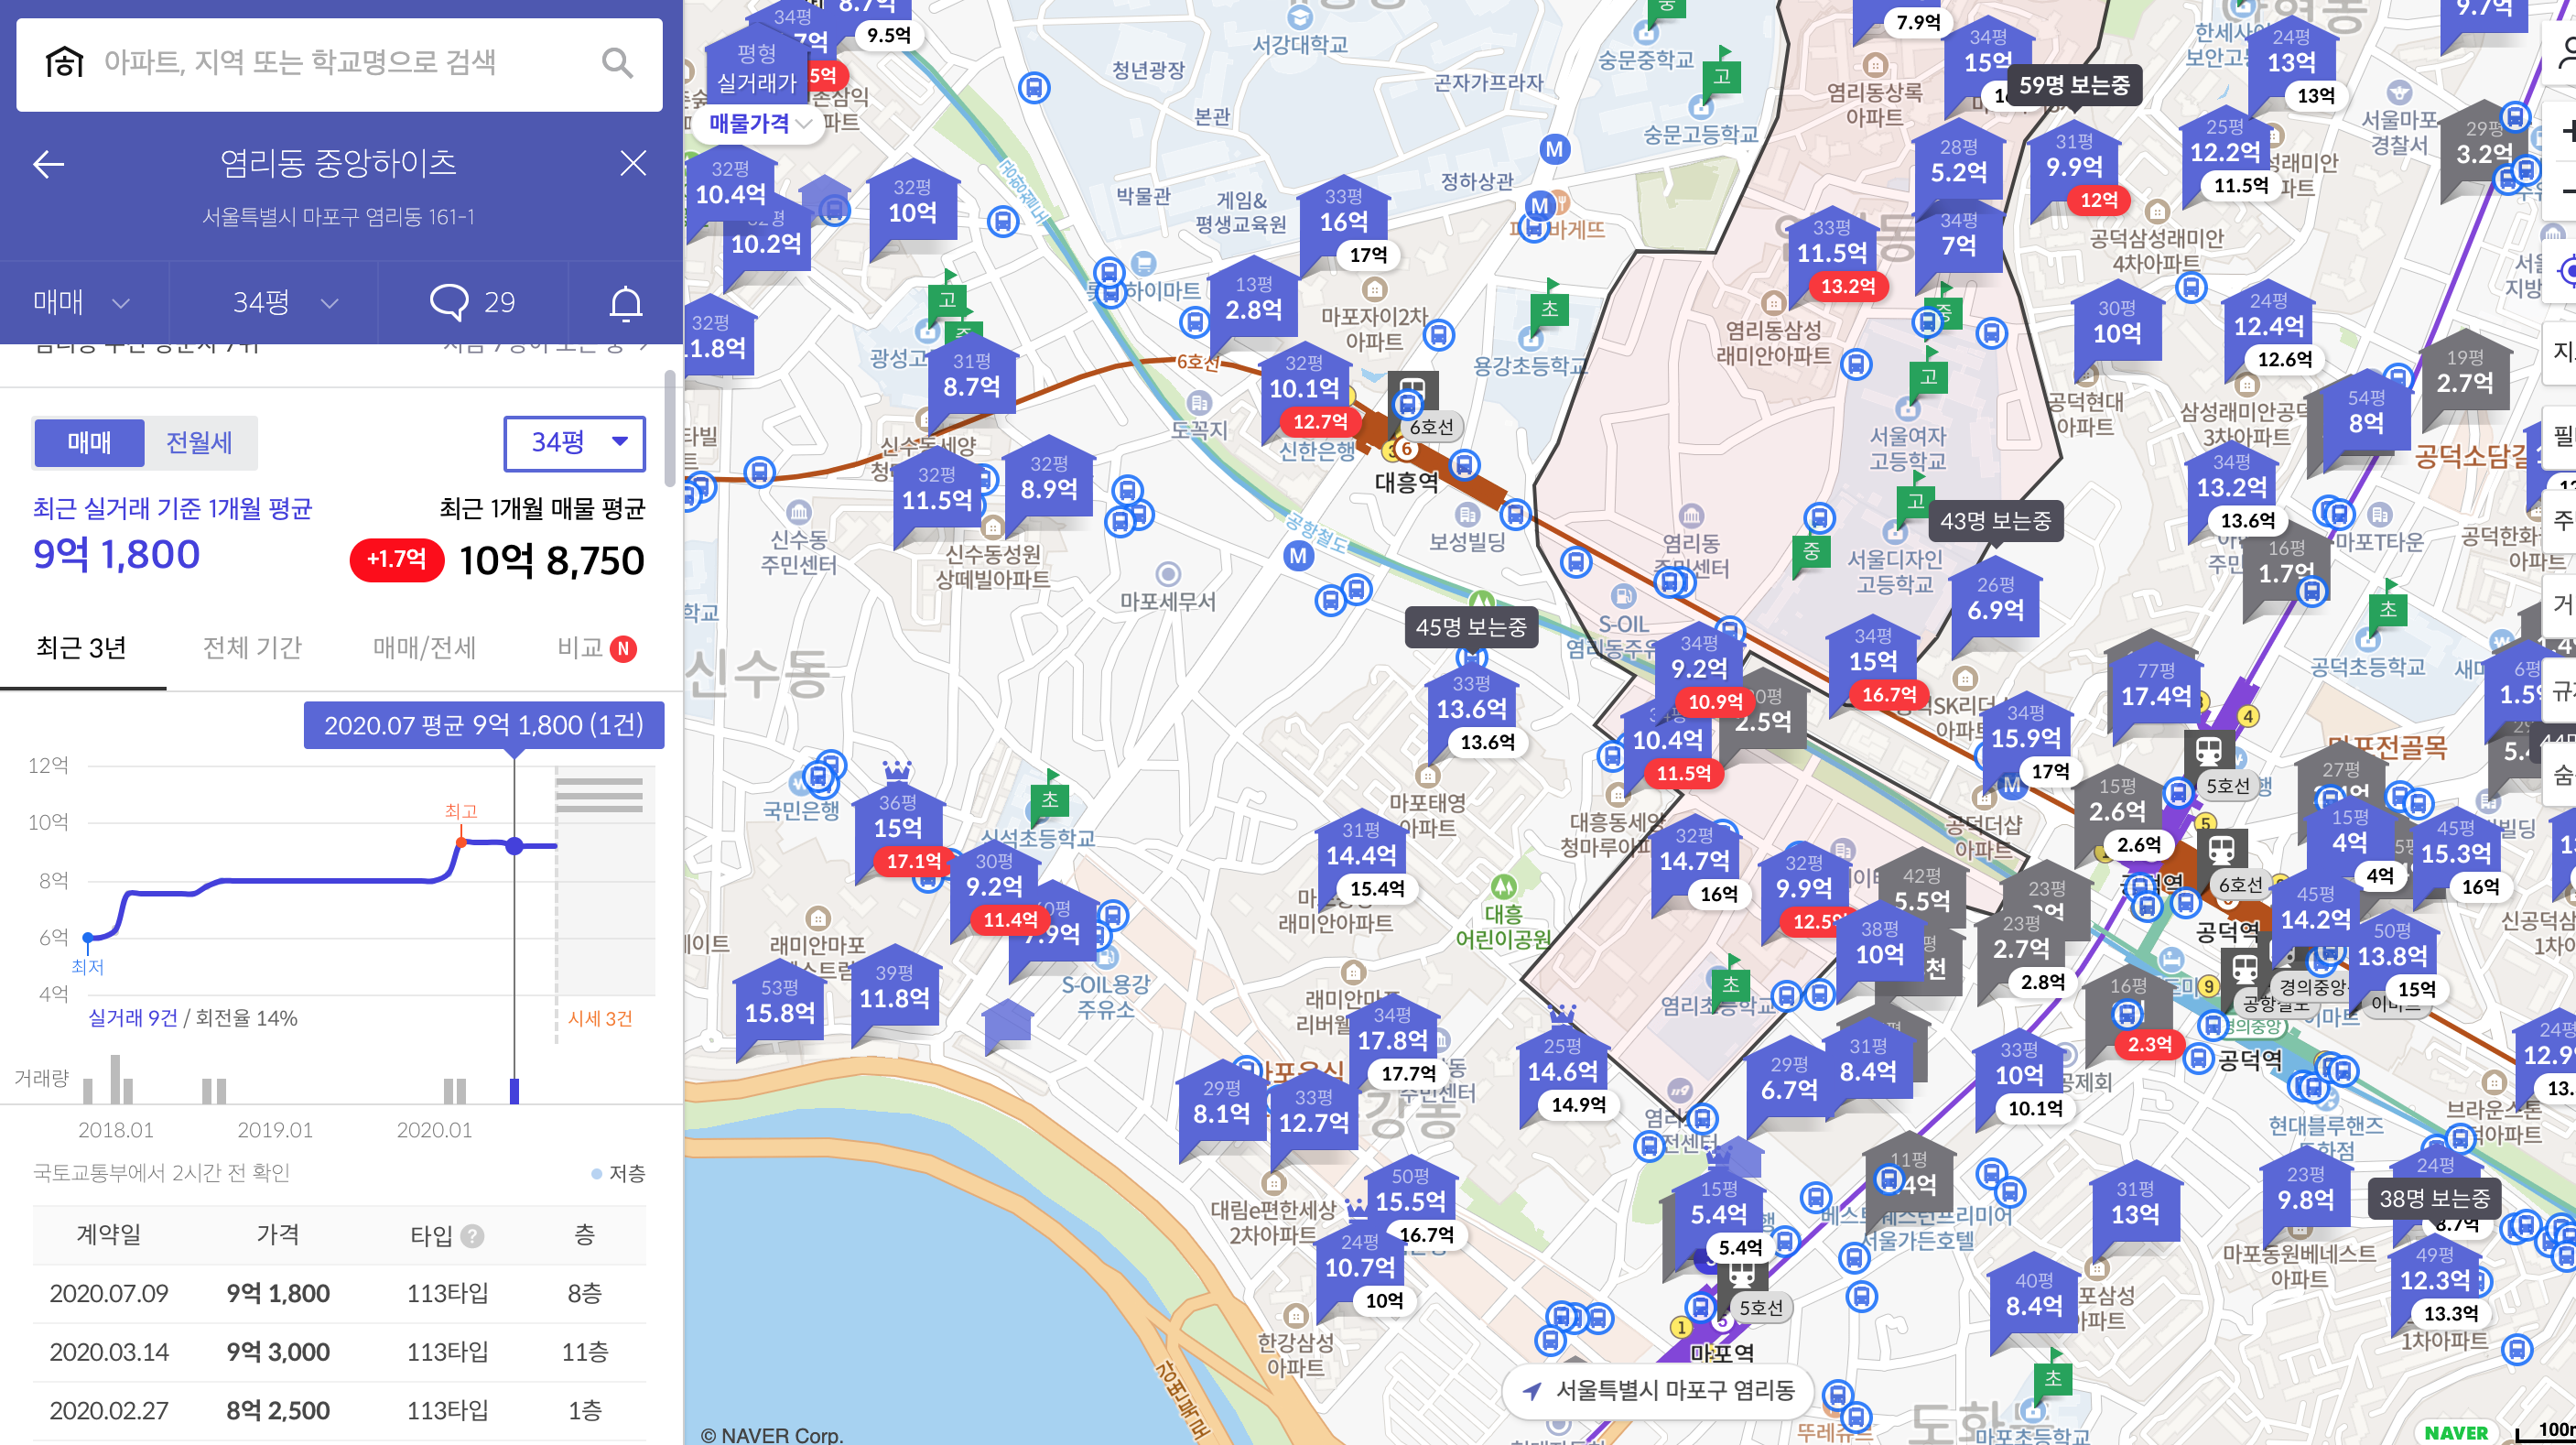The image size is (2576, 1445).
Task: Click the notification bell icon
Action: click(626, 302)
